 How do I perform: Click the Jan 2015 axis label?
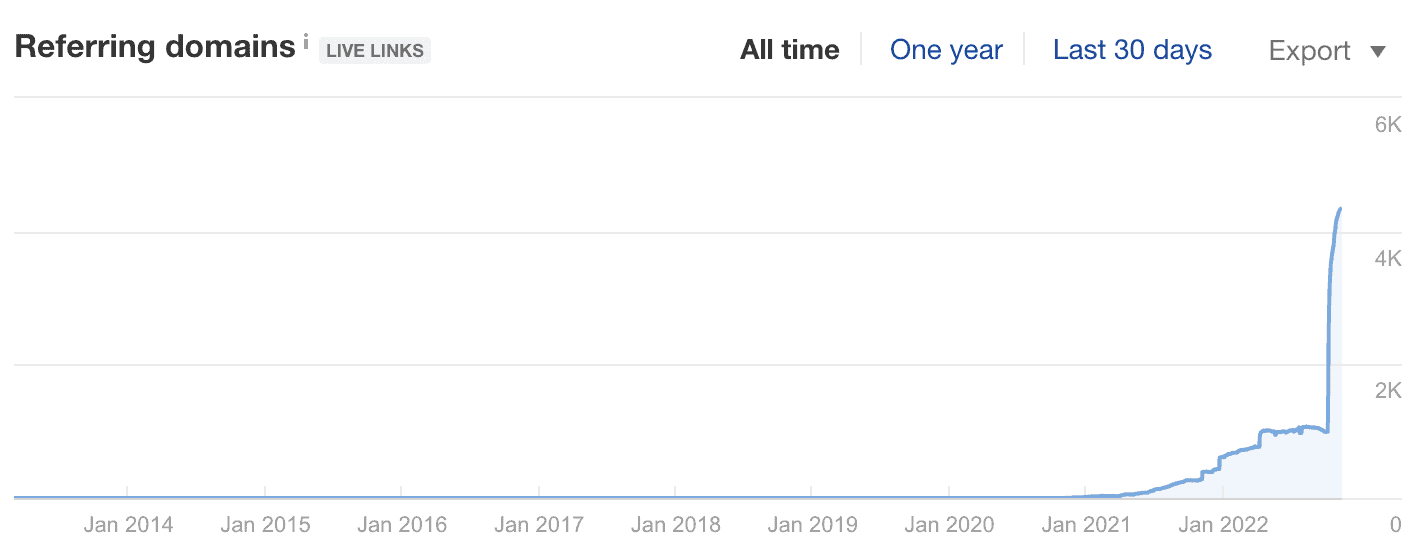click(x=265, y=524)
